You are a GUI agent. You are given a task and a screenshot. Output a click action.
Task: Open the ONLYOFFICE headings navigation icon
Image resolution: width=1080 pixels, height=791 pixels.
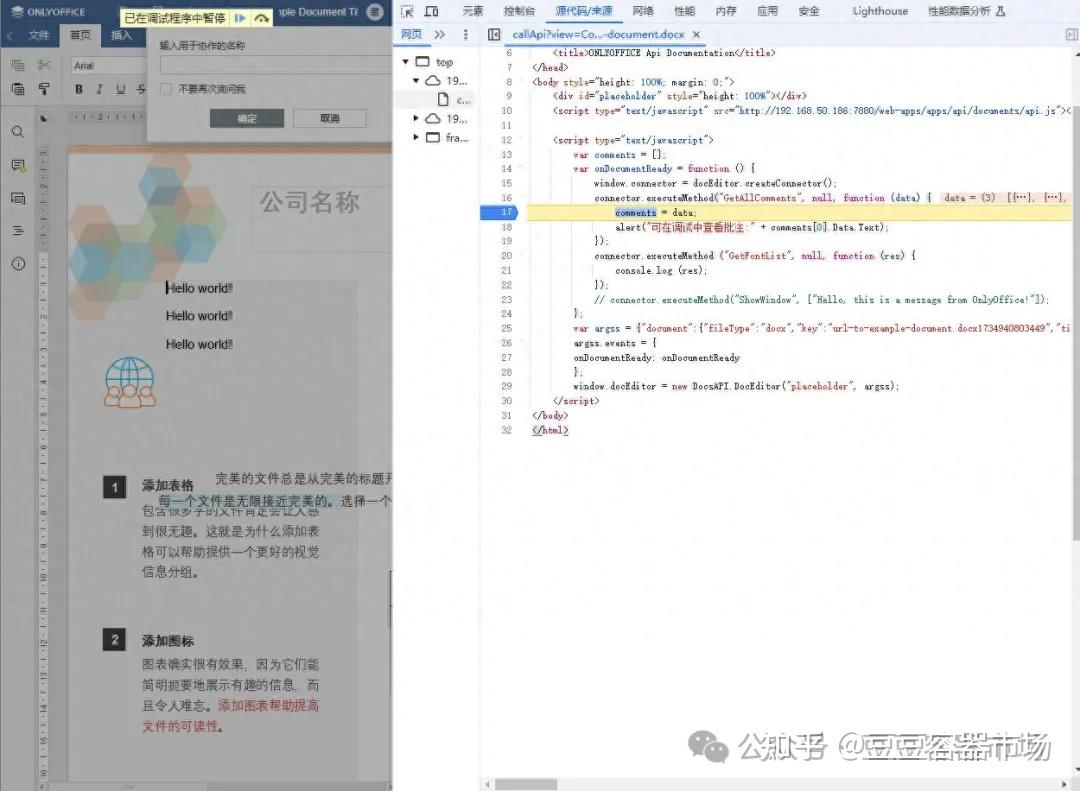(18, 230)
